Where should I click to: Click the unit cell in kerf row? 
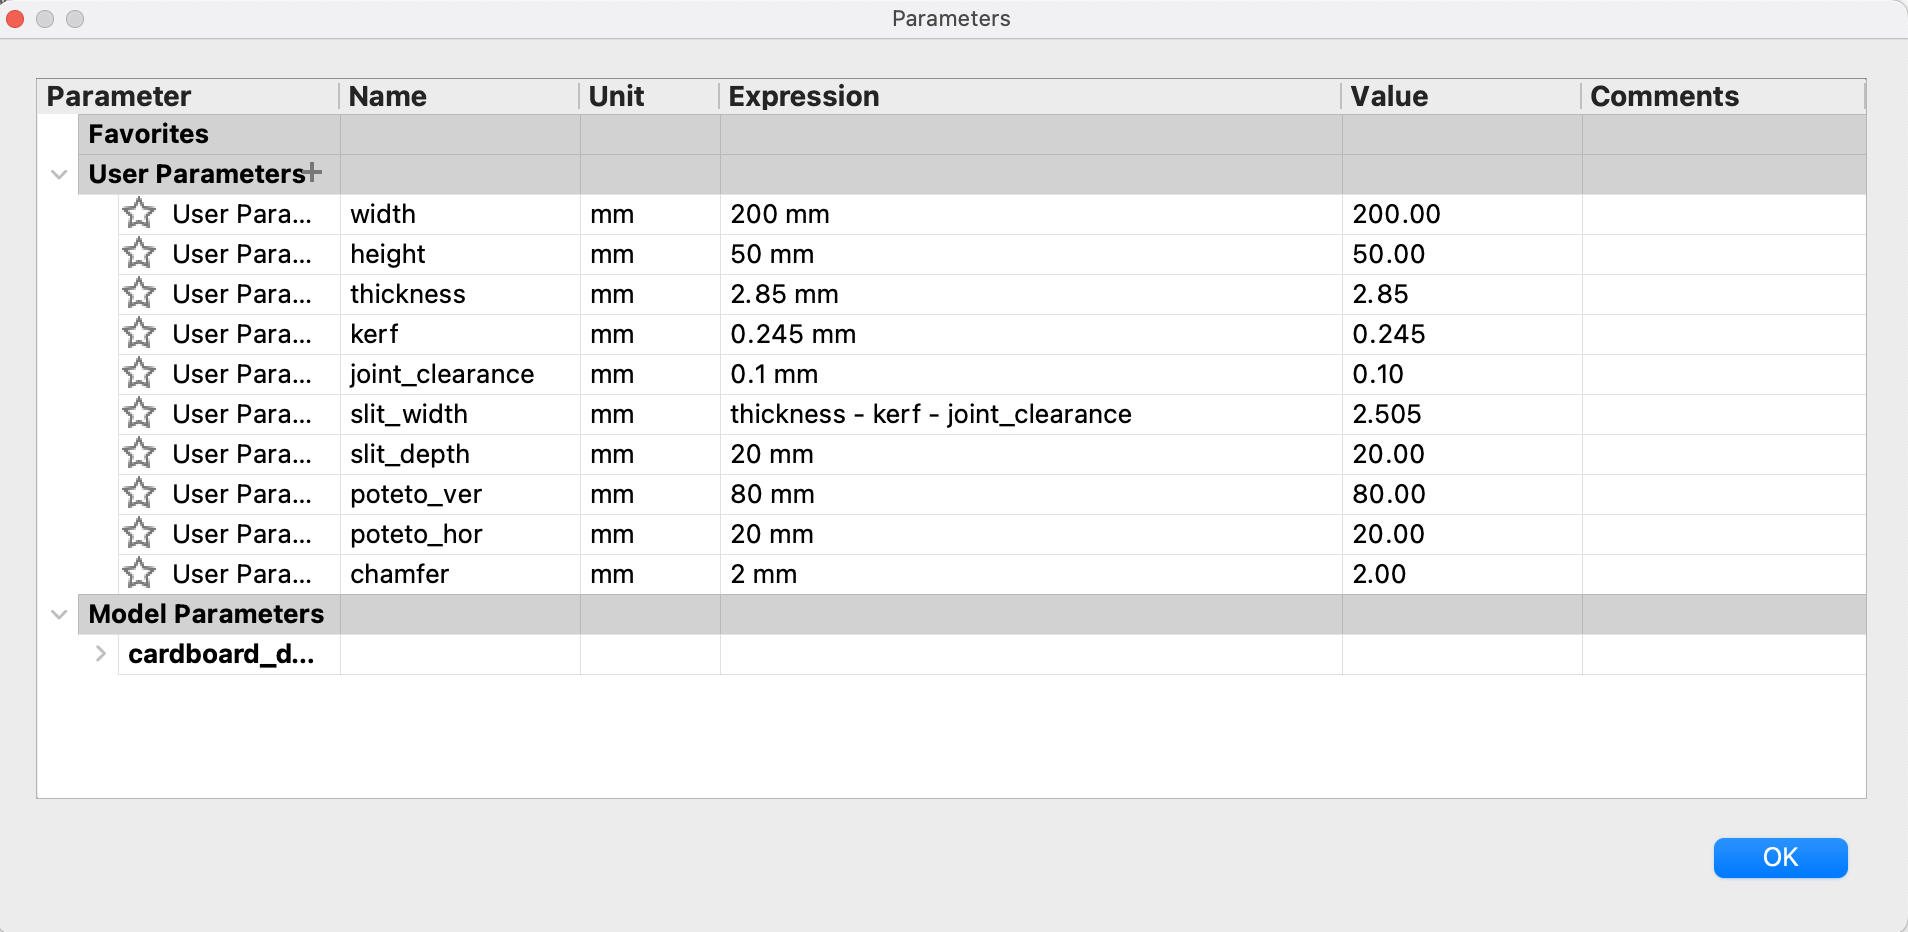point(650,334)
